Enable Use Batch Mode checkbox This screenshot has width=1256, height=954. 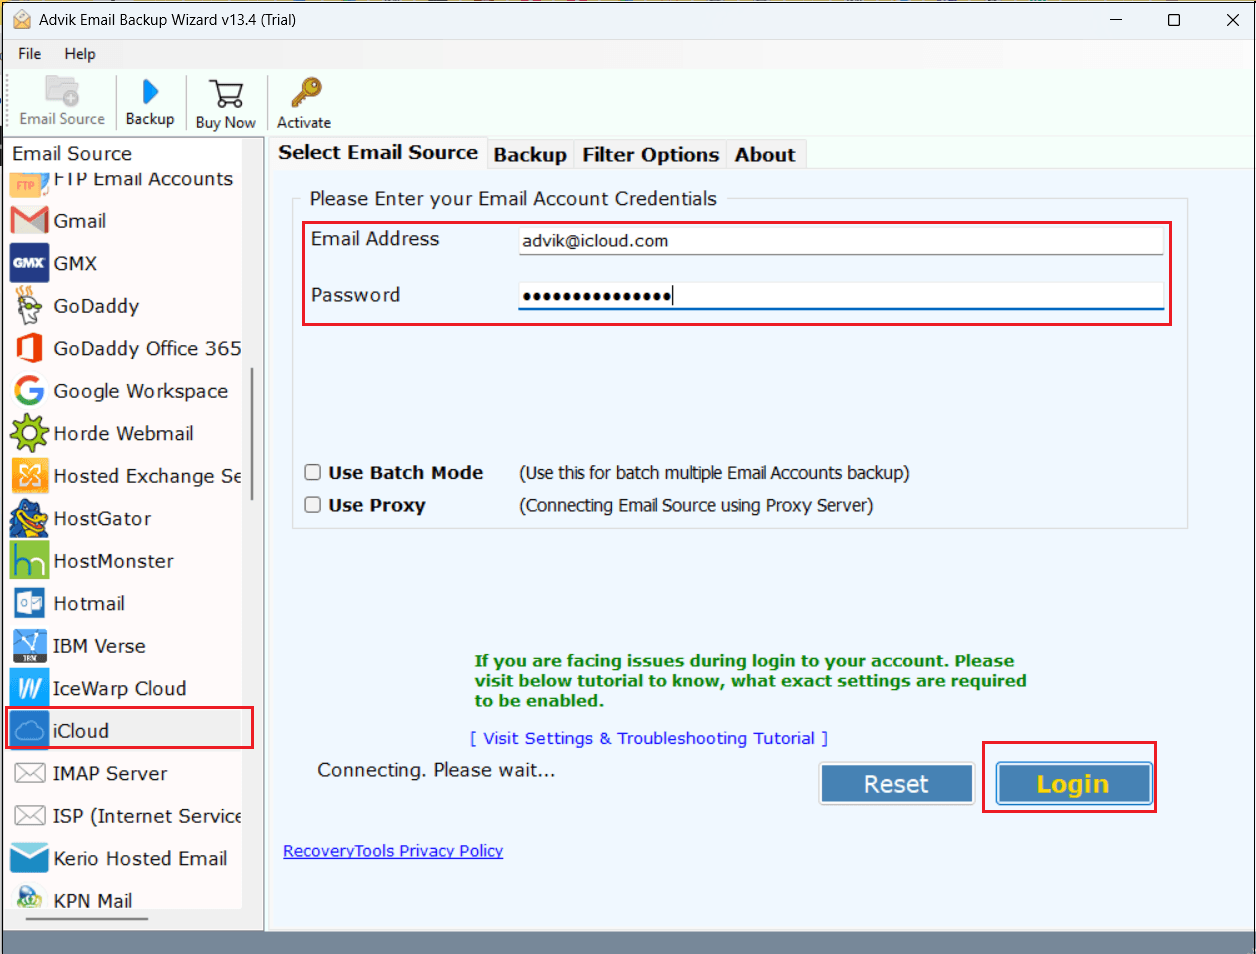(x=313, y=472)
